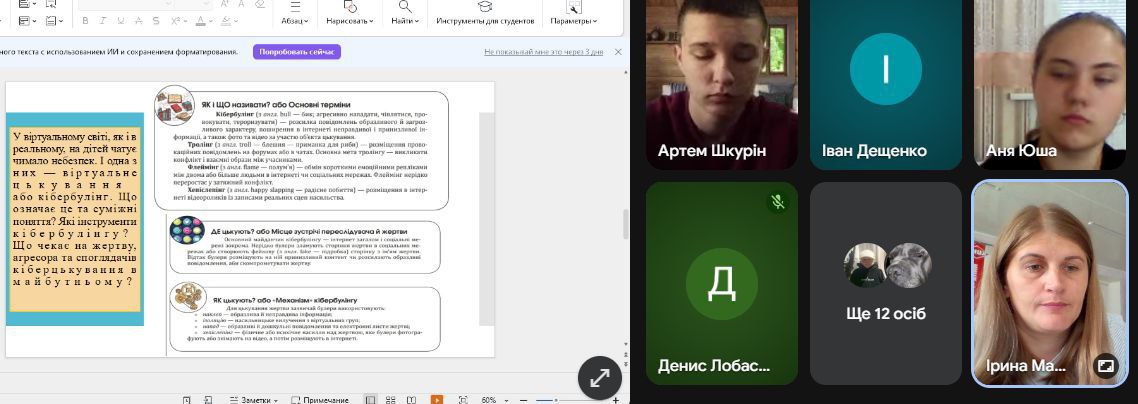
Task: Open 'Инструменты для студентов' tools
Action: [x=485, y=20]
